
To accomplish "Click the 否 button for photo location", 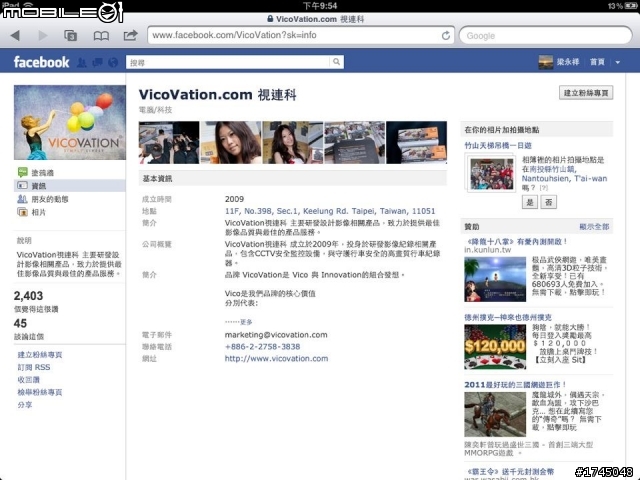I will pyautogui.click(x=548, y=202).
